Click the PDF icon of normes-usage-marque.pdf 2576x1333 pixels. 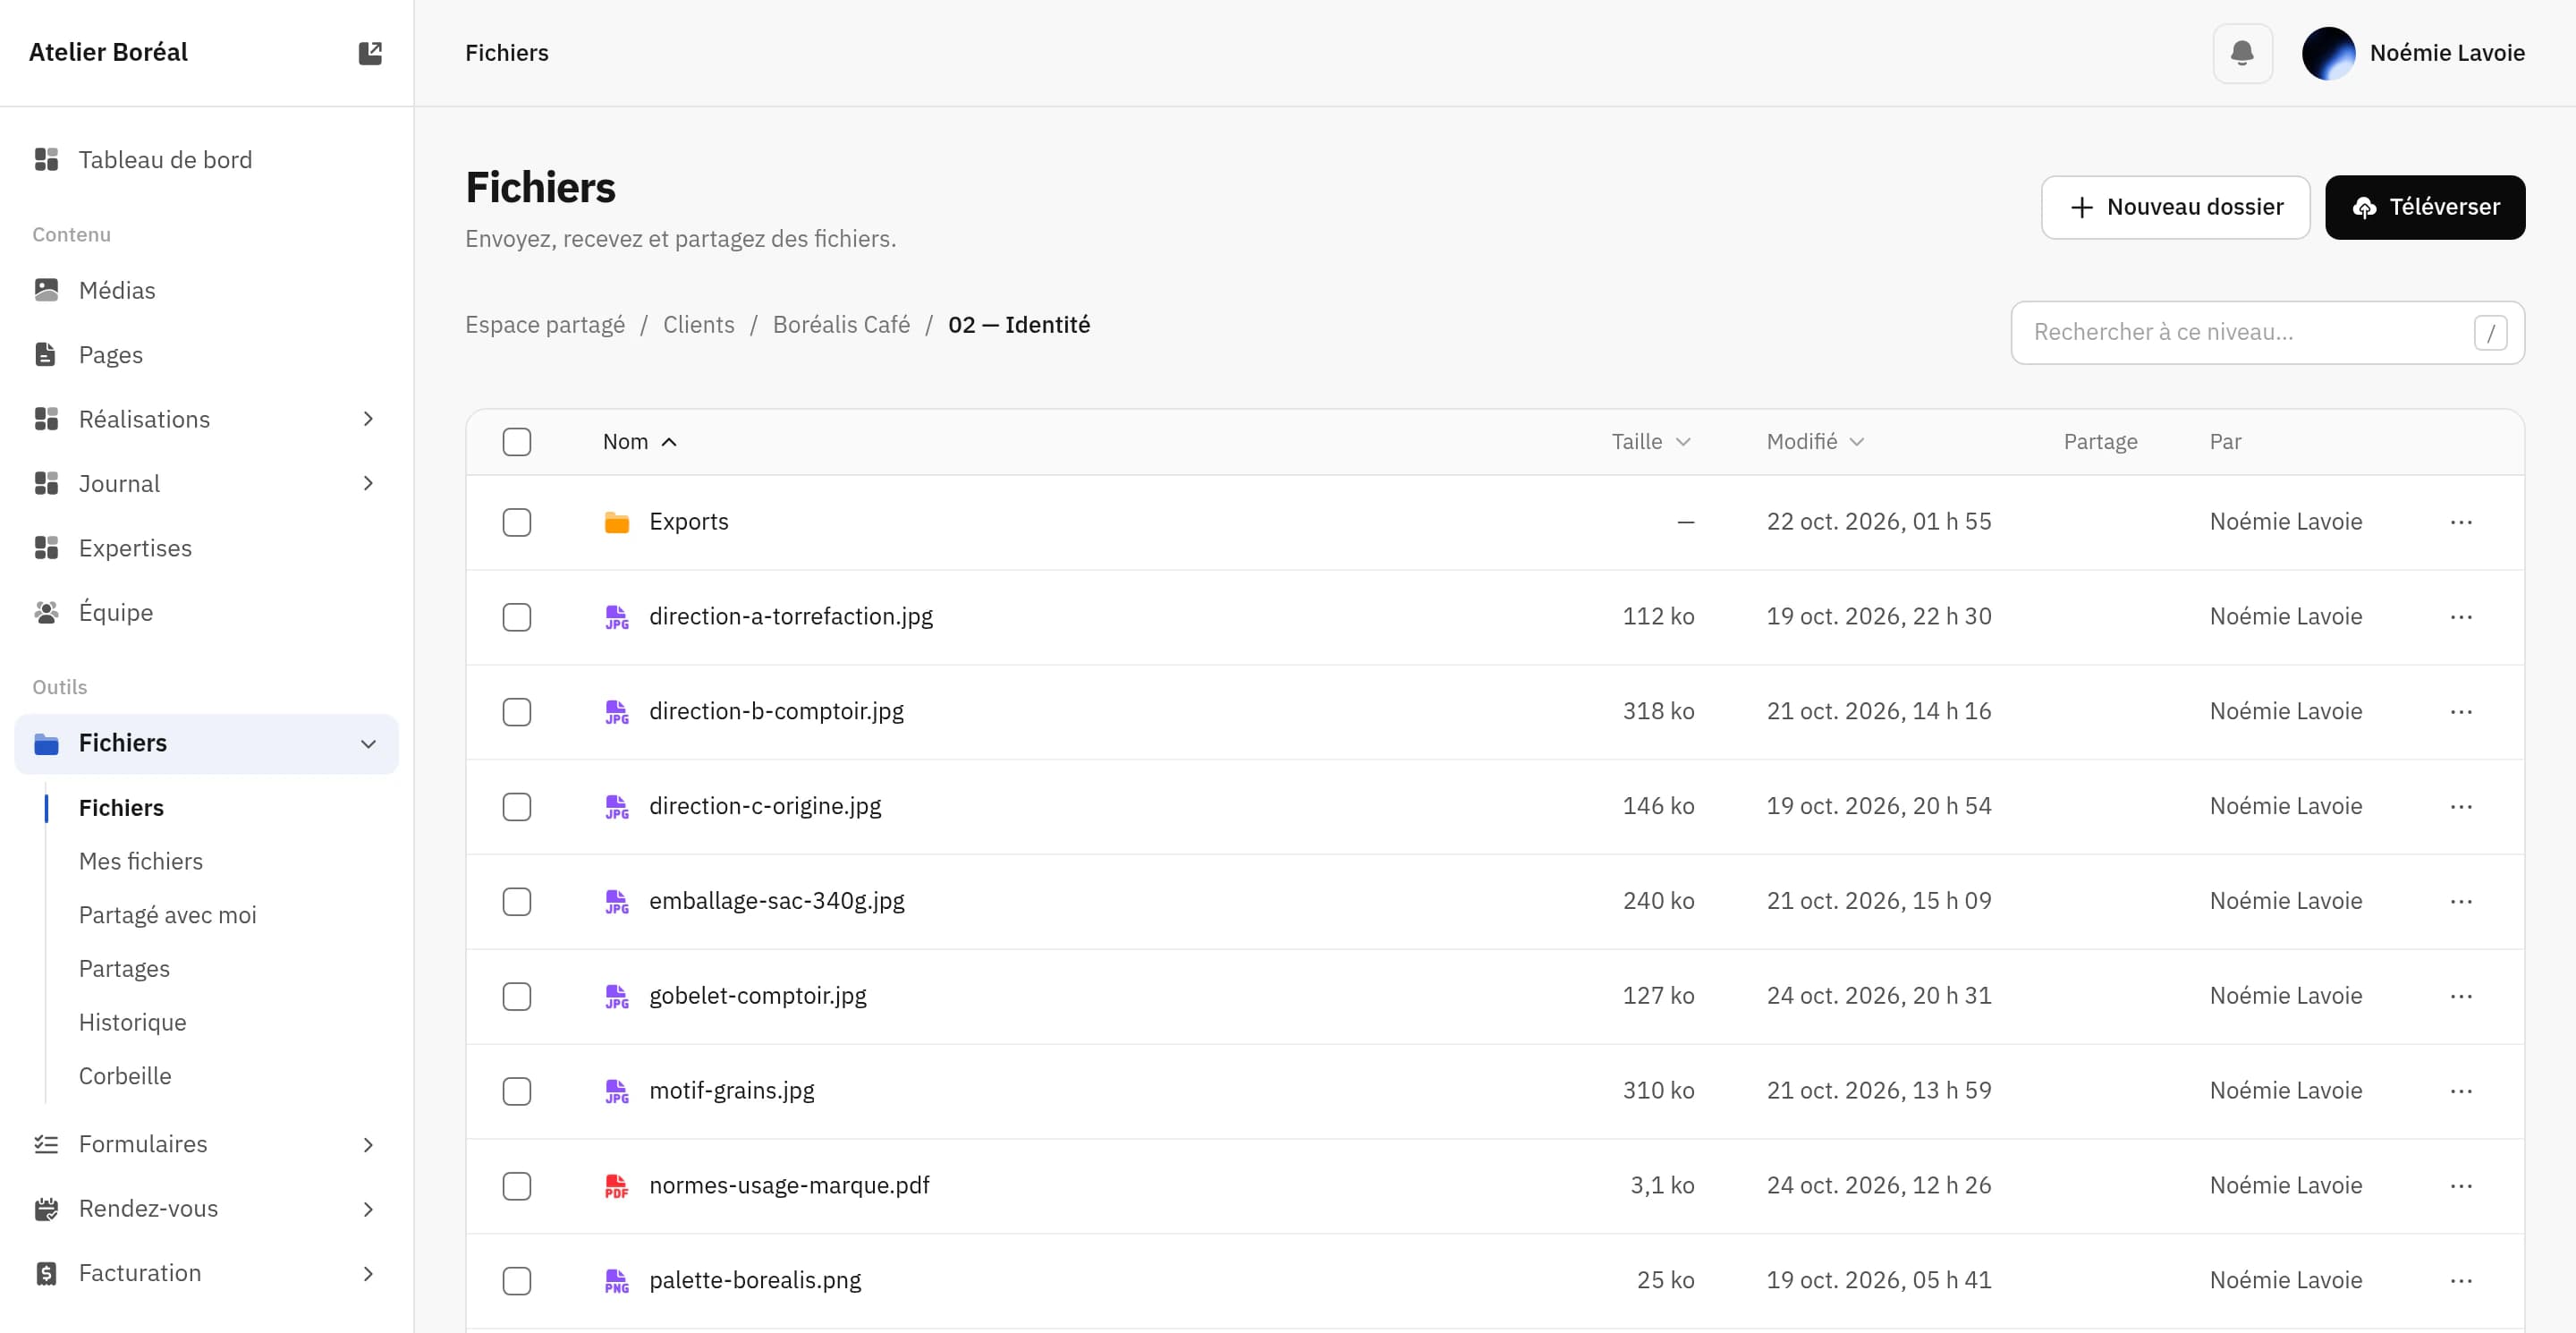coord(617,1186)
